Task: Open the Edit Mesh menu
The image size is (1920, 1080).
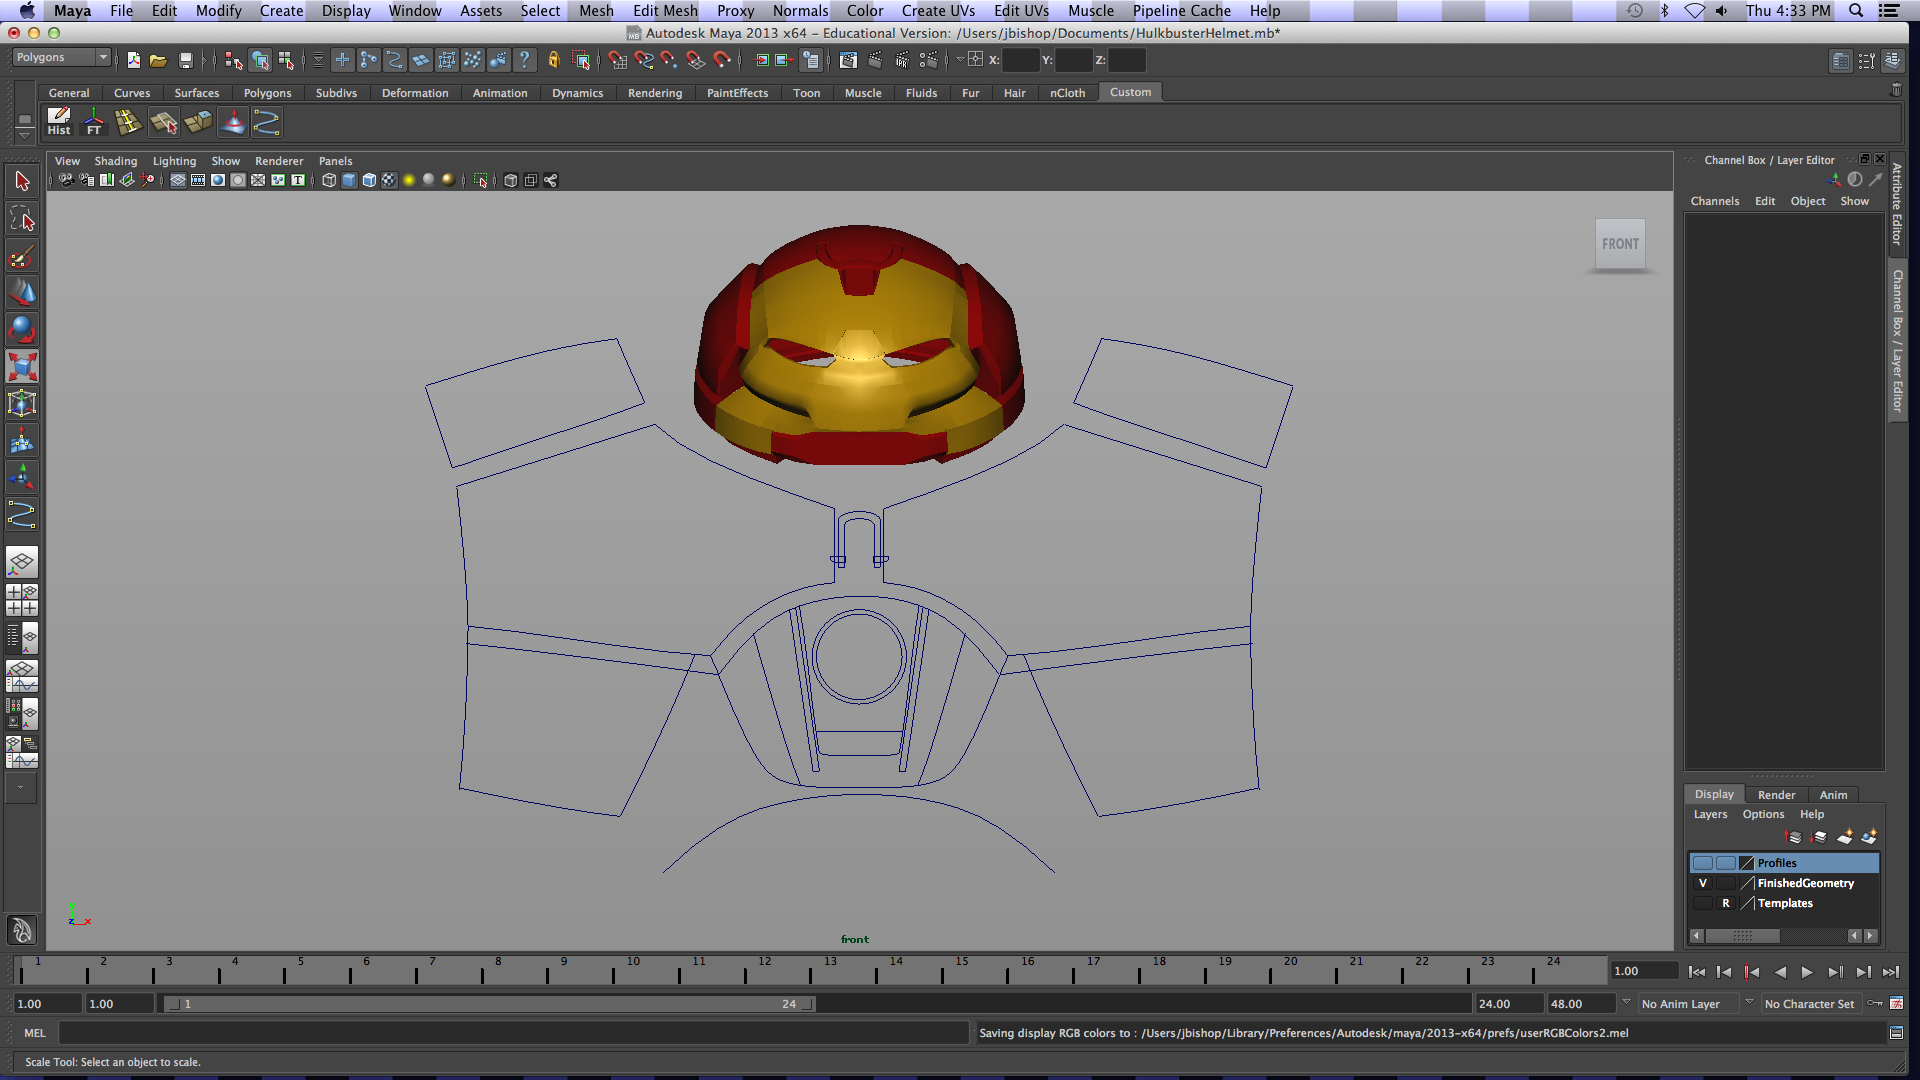Action: [665, 10]
